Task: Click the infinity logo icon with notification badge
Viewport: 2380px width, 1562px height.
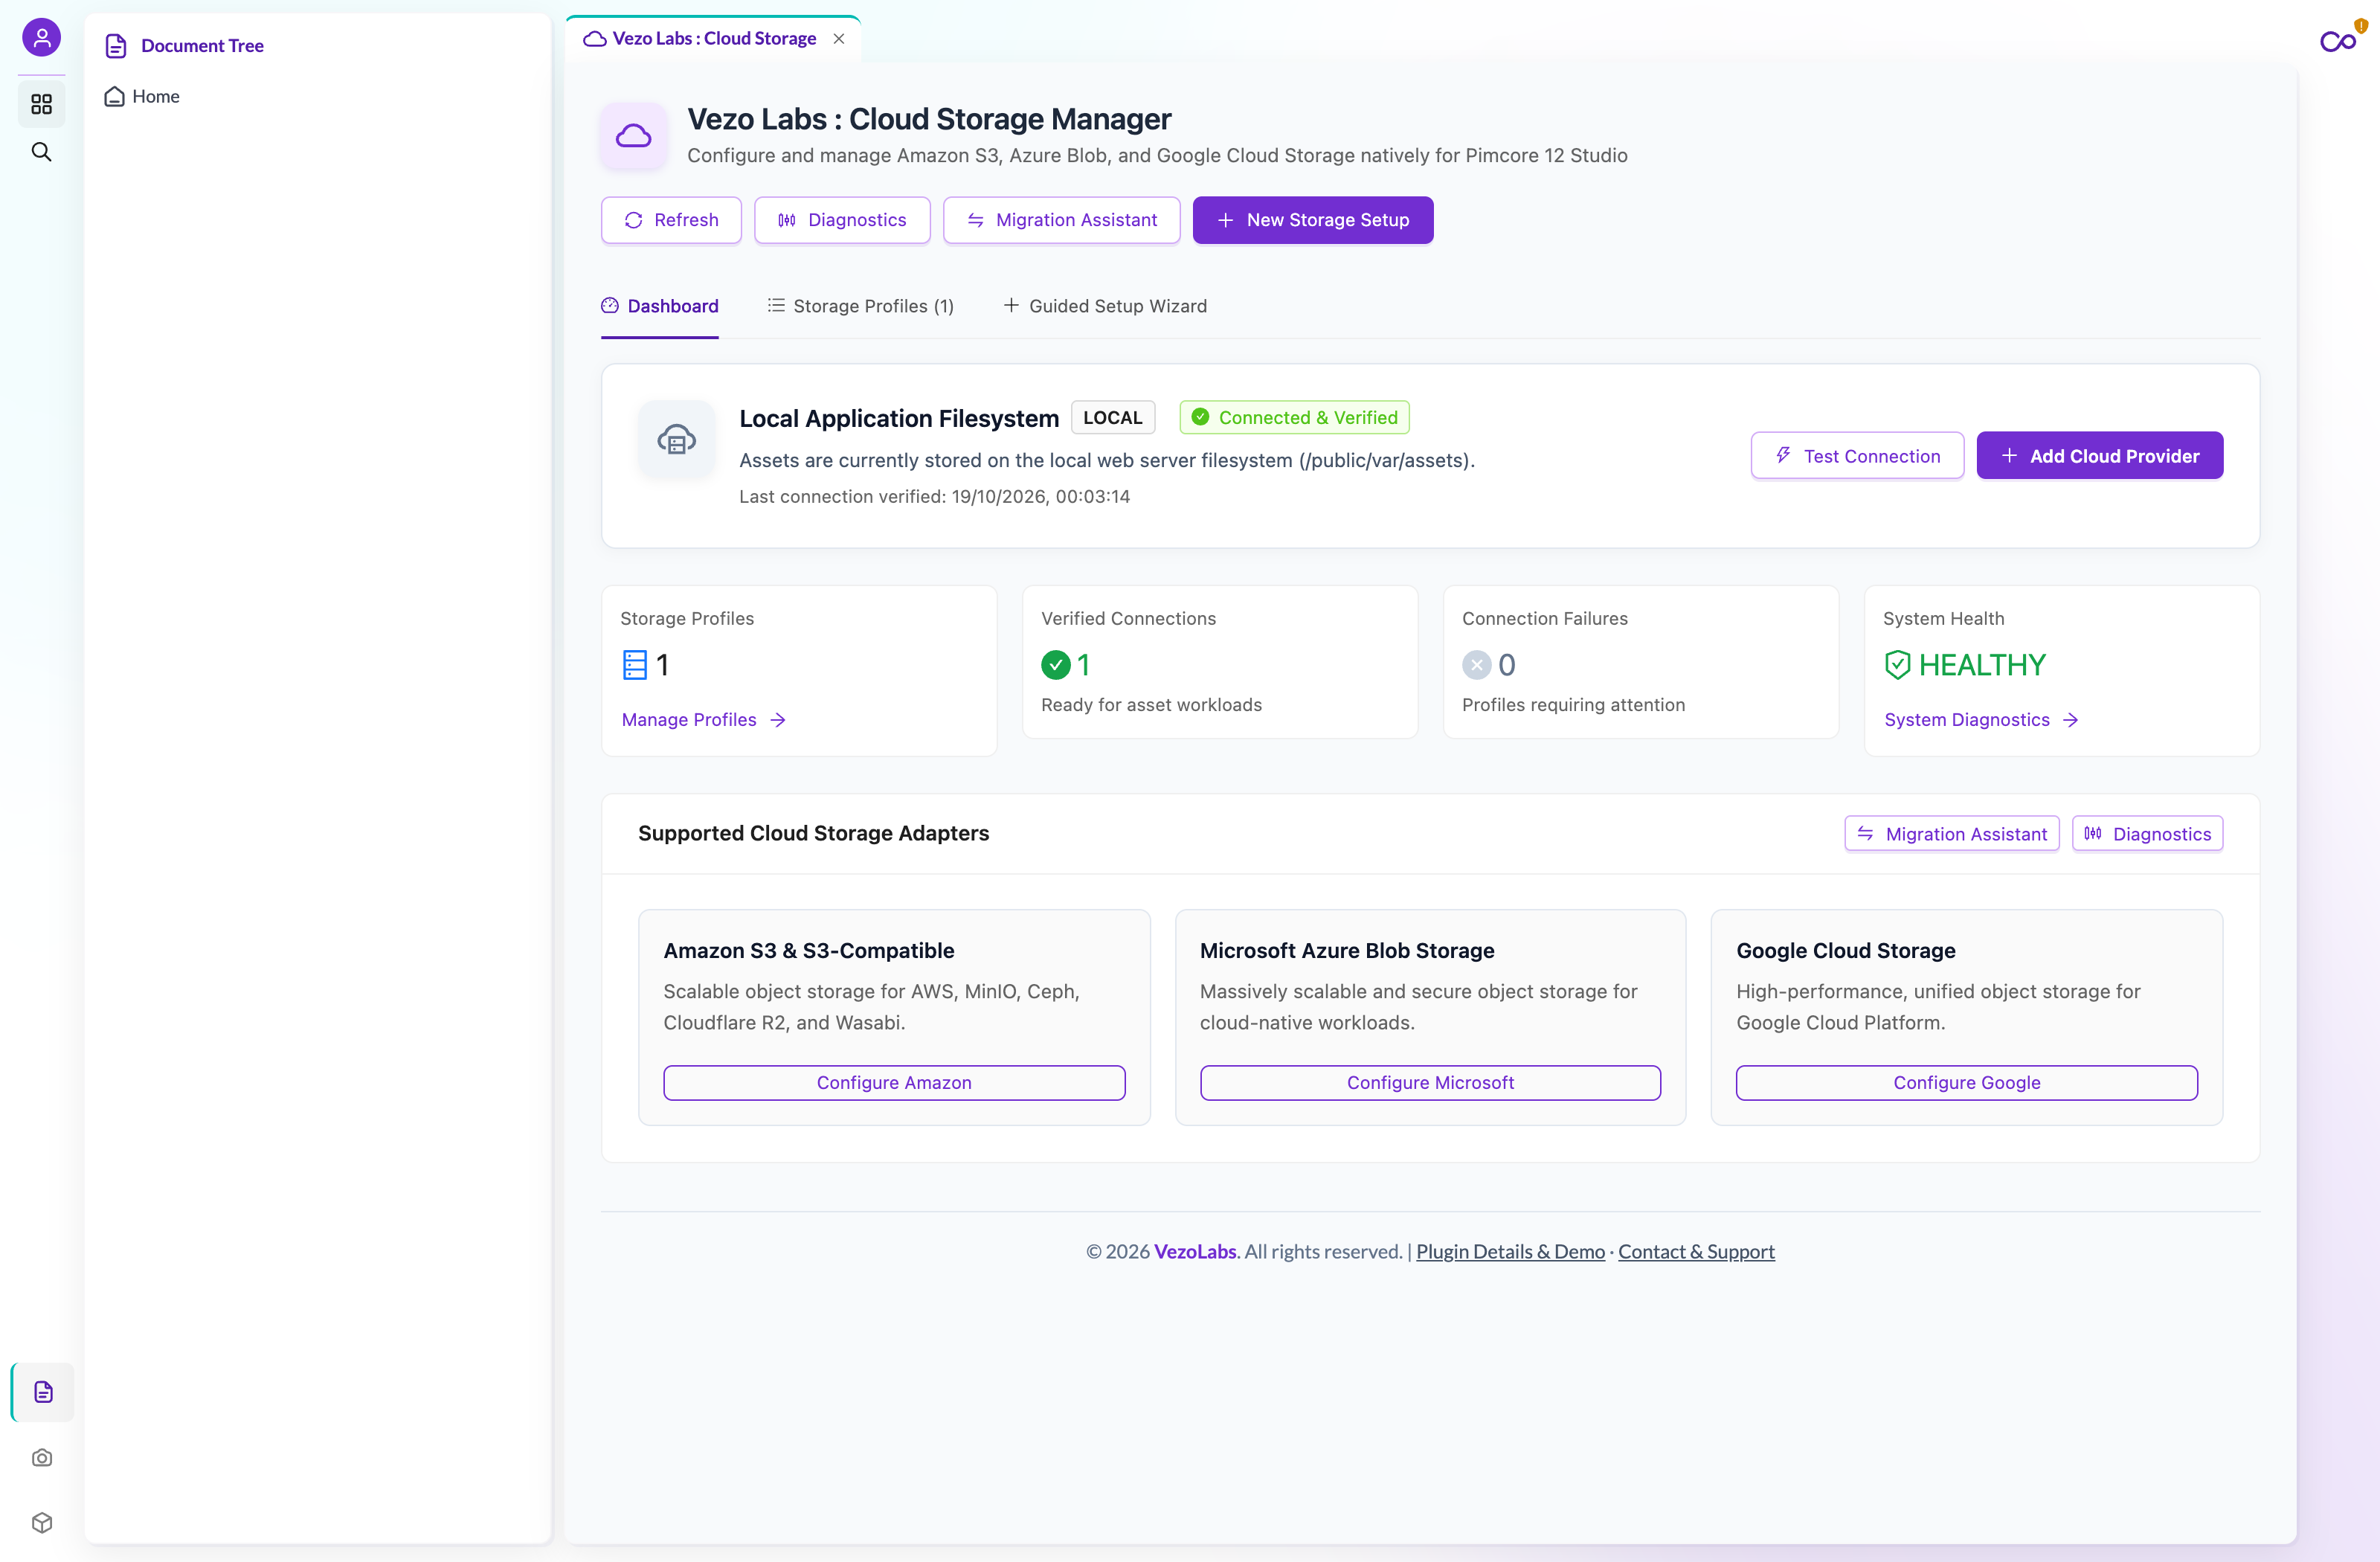Action: (x=2340, y=40)
